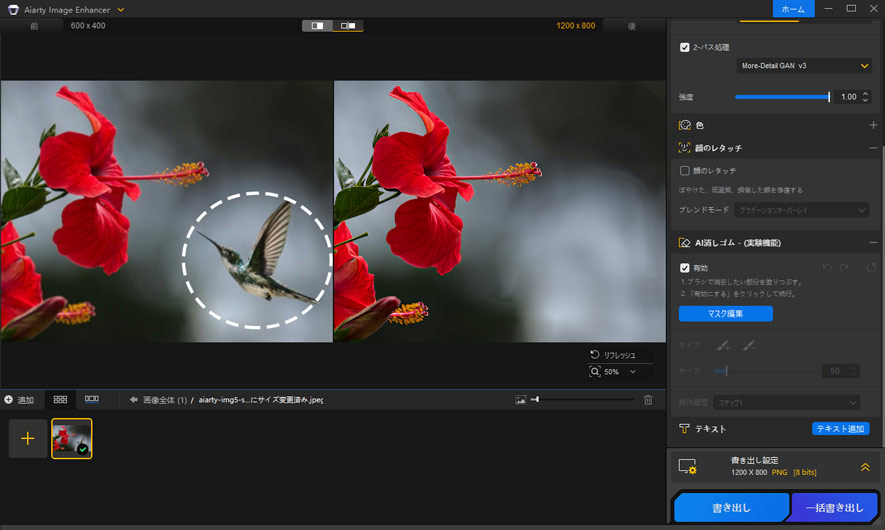Open the ステップ1 history dropdown
Viewport: 885px width, 530px height.
tap(786, 402)
